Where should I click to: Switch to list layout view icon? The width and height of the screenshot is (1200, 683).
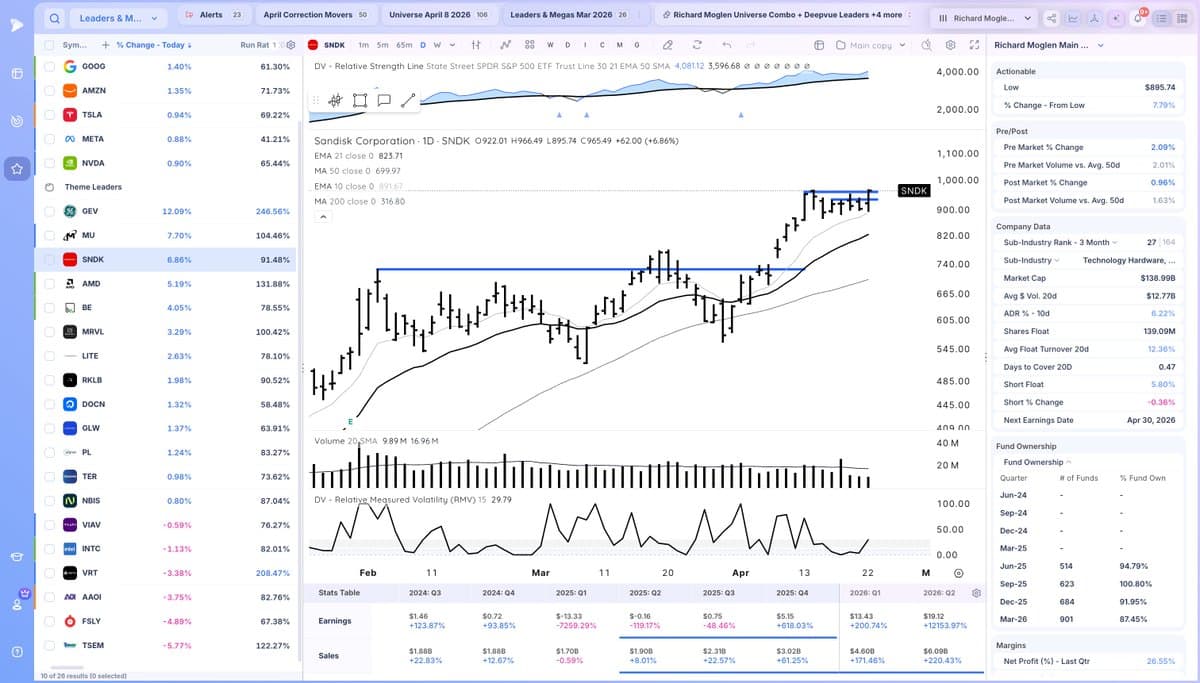click(1162, 18)
